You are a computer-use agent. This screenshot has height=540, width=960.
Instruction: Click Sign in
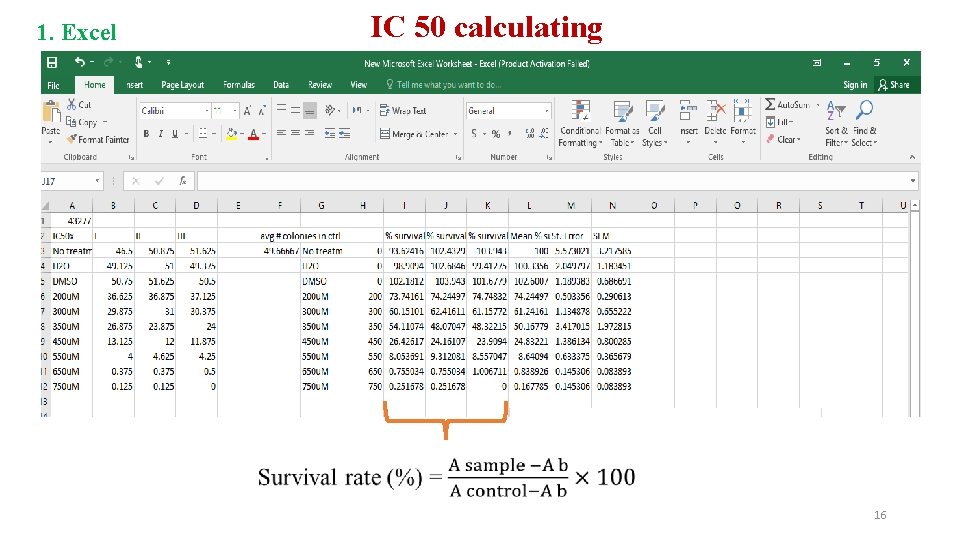point(855,85)
